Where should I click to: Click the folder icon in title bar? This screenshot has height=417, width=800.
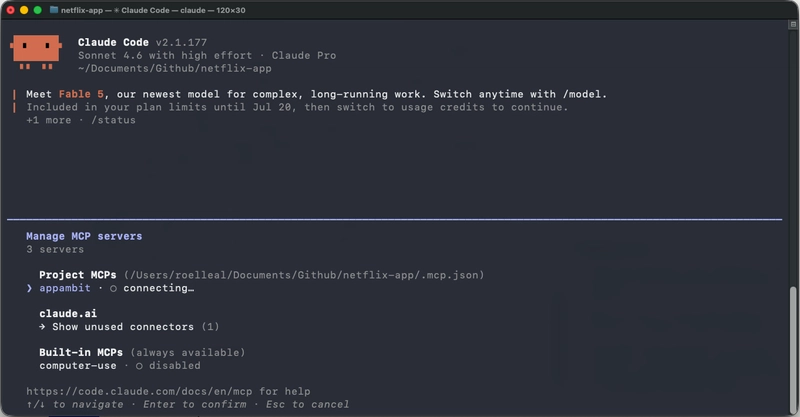click(54, 10)
